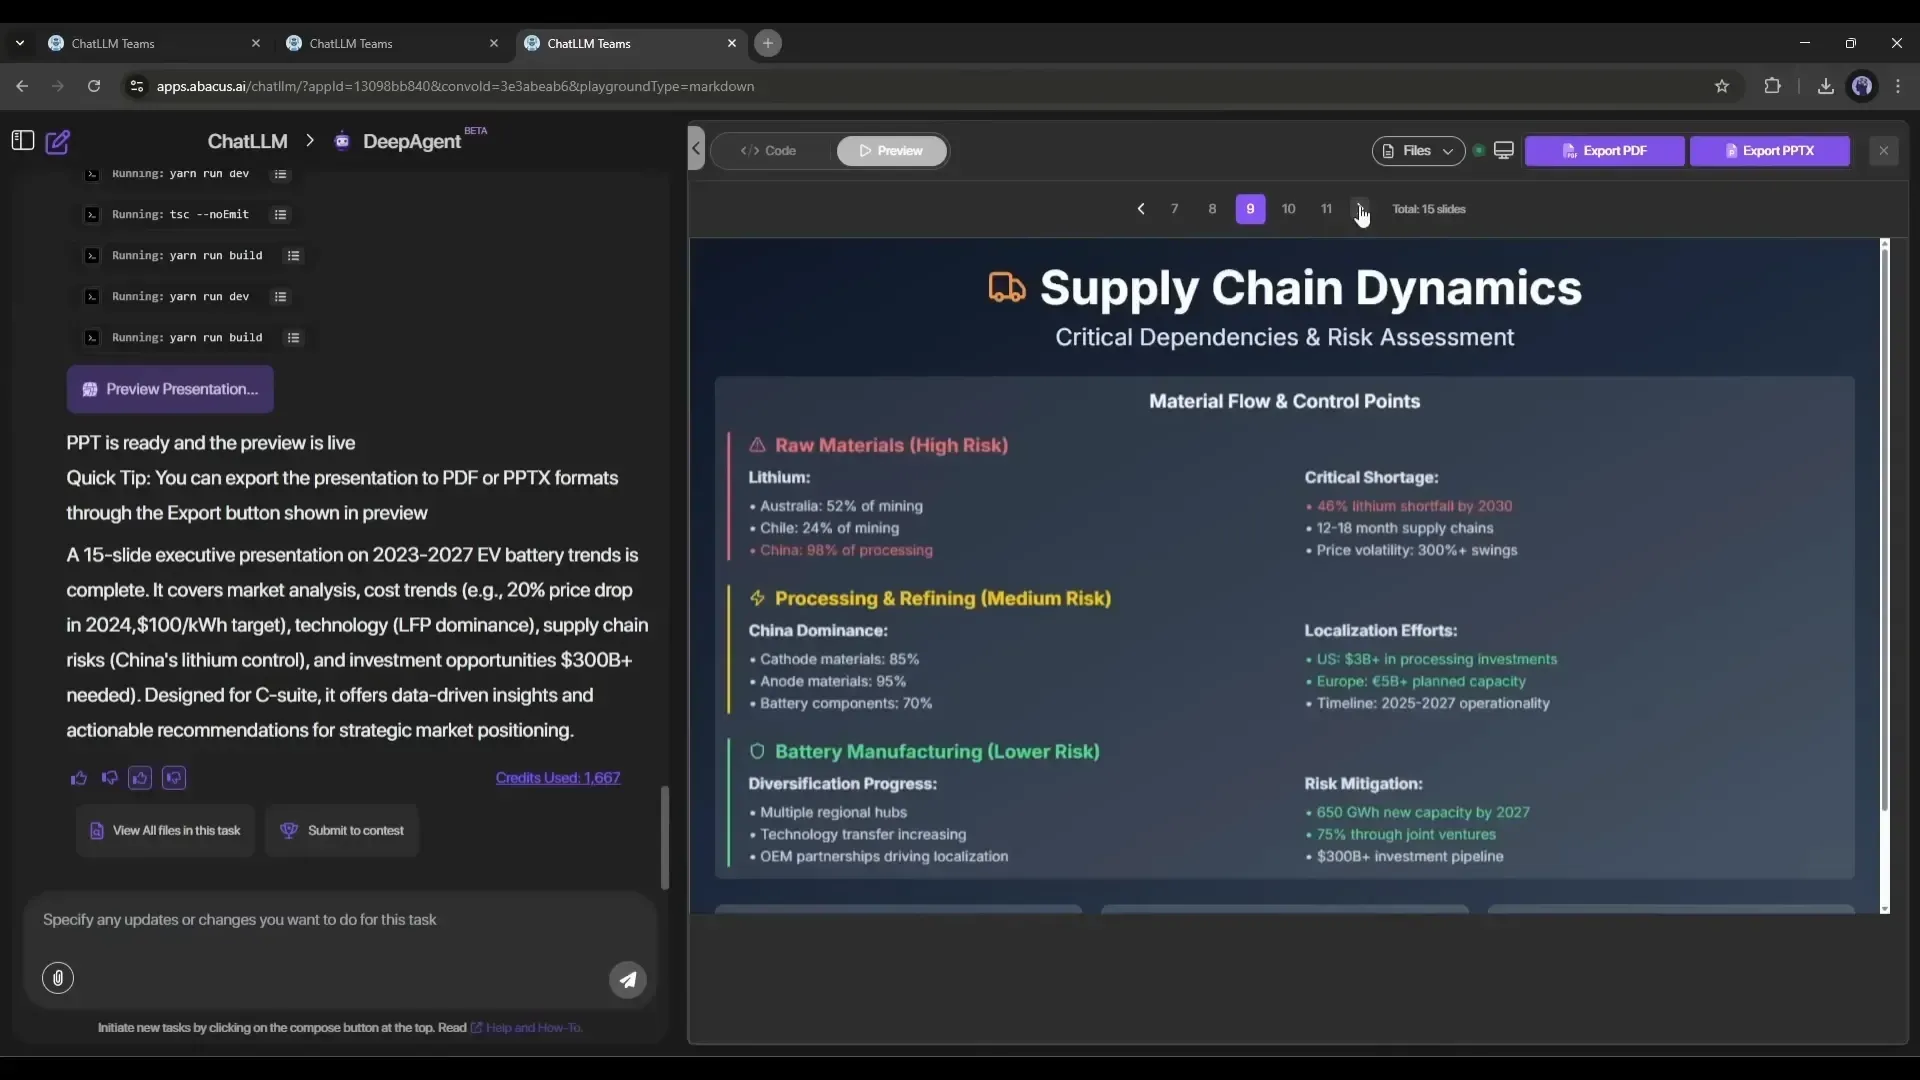The height and width of the screenshot is (1080, 1920).
Task: Close the third ChatLLM Teams tab
Action: pyautogui.click(x=732, y=43)
